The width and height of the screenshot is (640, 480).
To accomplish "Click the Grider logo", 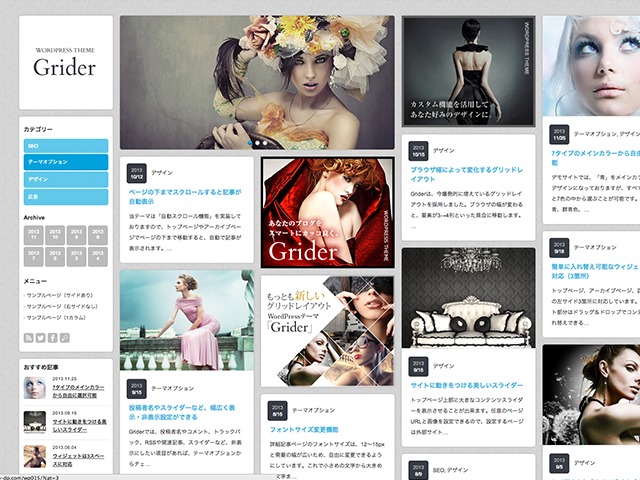I will [x=64, y=62].
